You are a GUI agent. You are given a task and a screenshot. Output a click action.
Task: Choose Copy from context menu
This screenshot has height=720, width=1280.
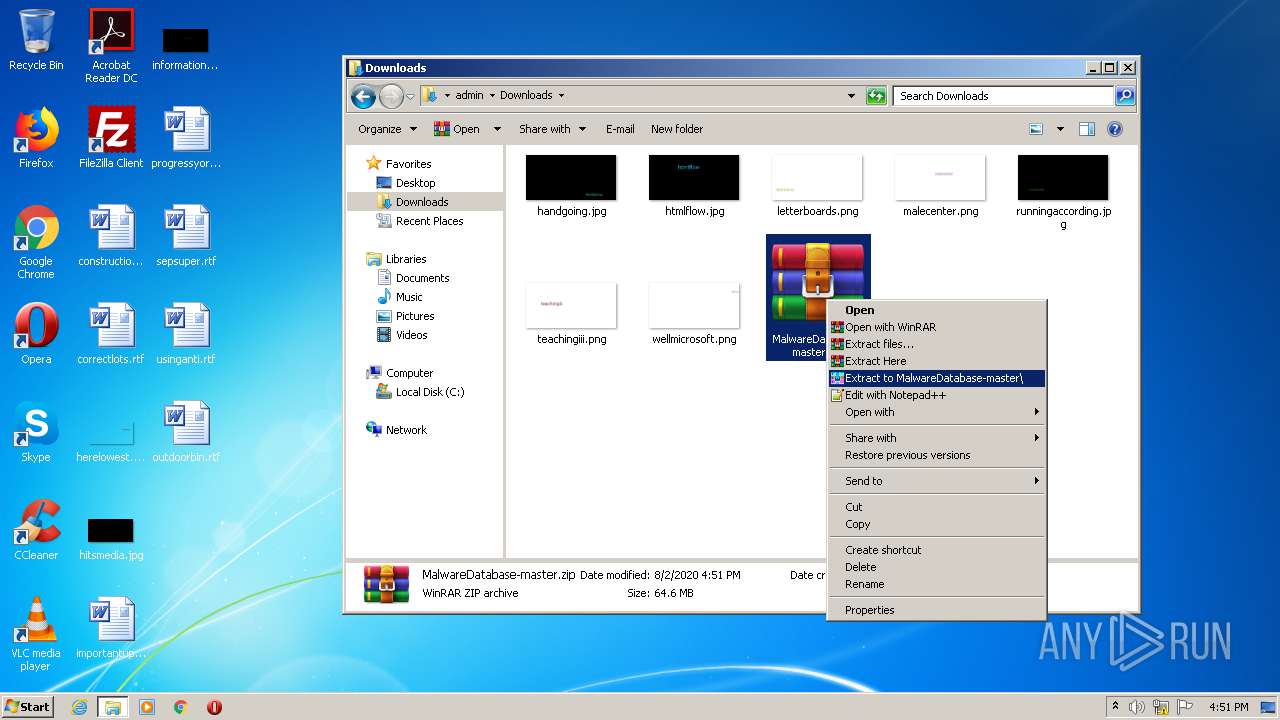click(937, 524)
